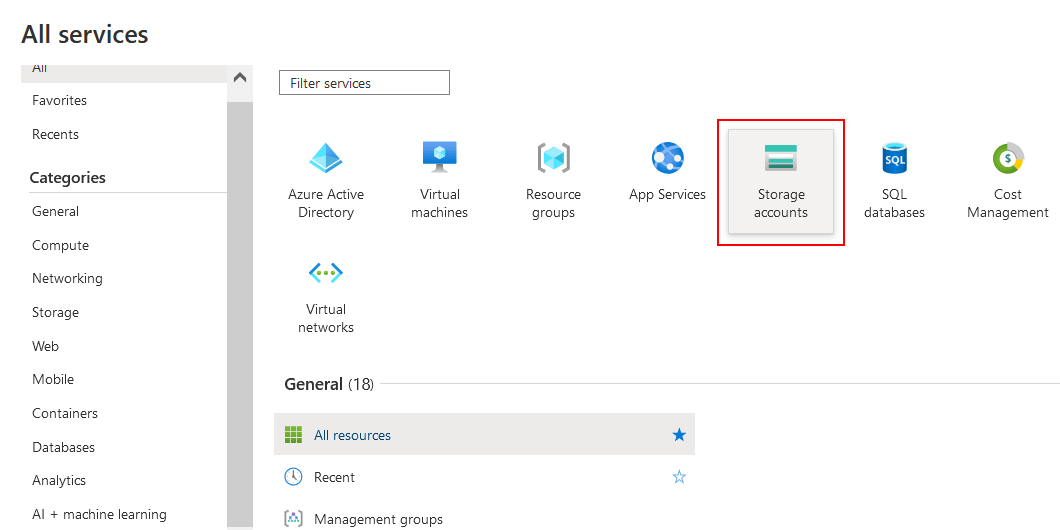Choose the Networking category
The width and height of the screenshot is (1060, 530).
pos(67,278)
